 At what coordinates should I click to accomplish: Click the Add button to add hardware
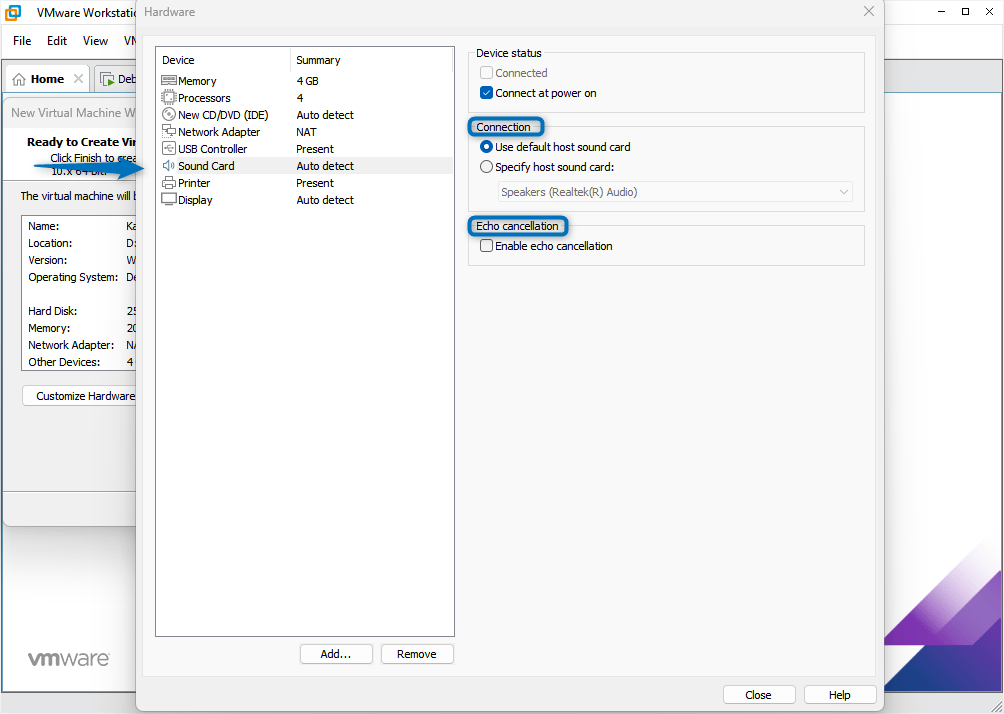pos(336,653)
